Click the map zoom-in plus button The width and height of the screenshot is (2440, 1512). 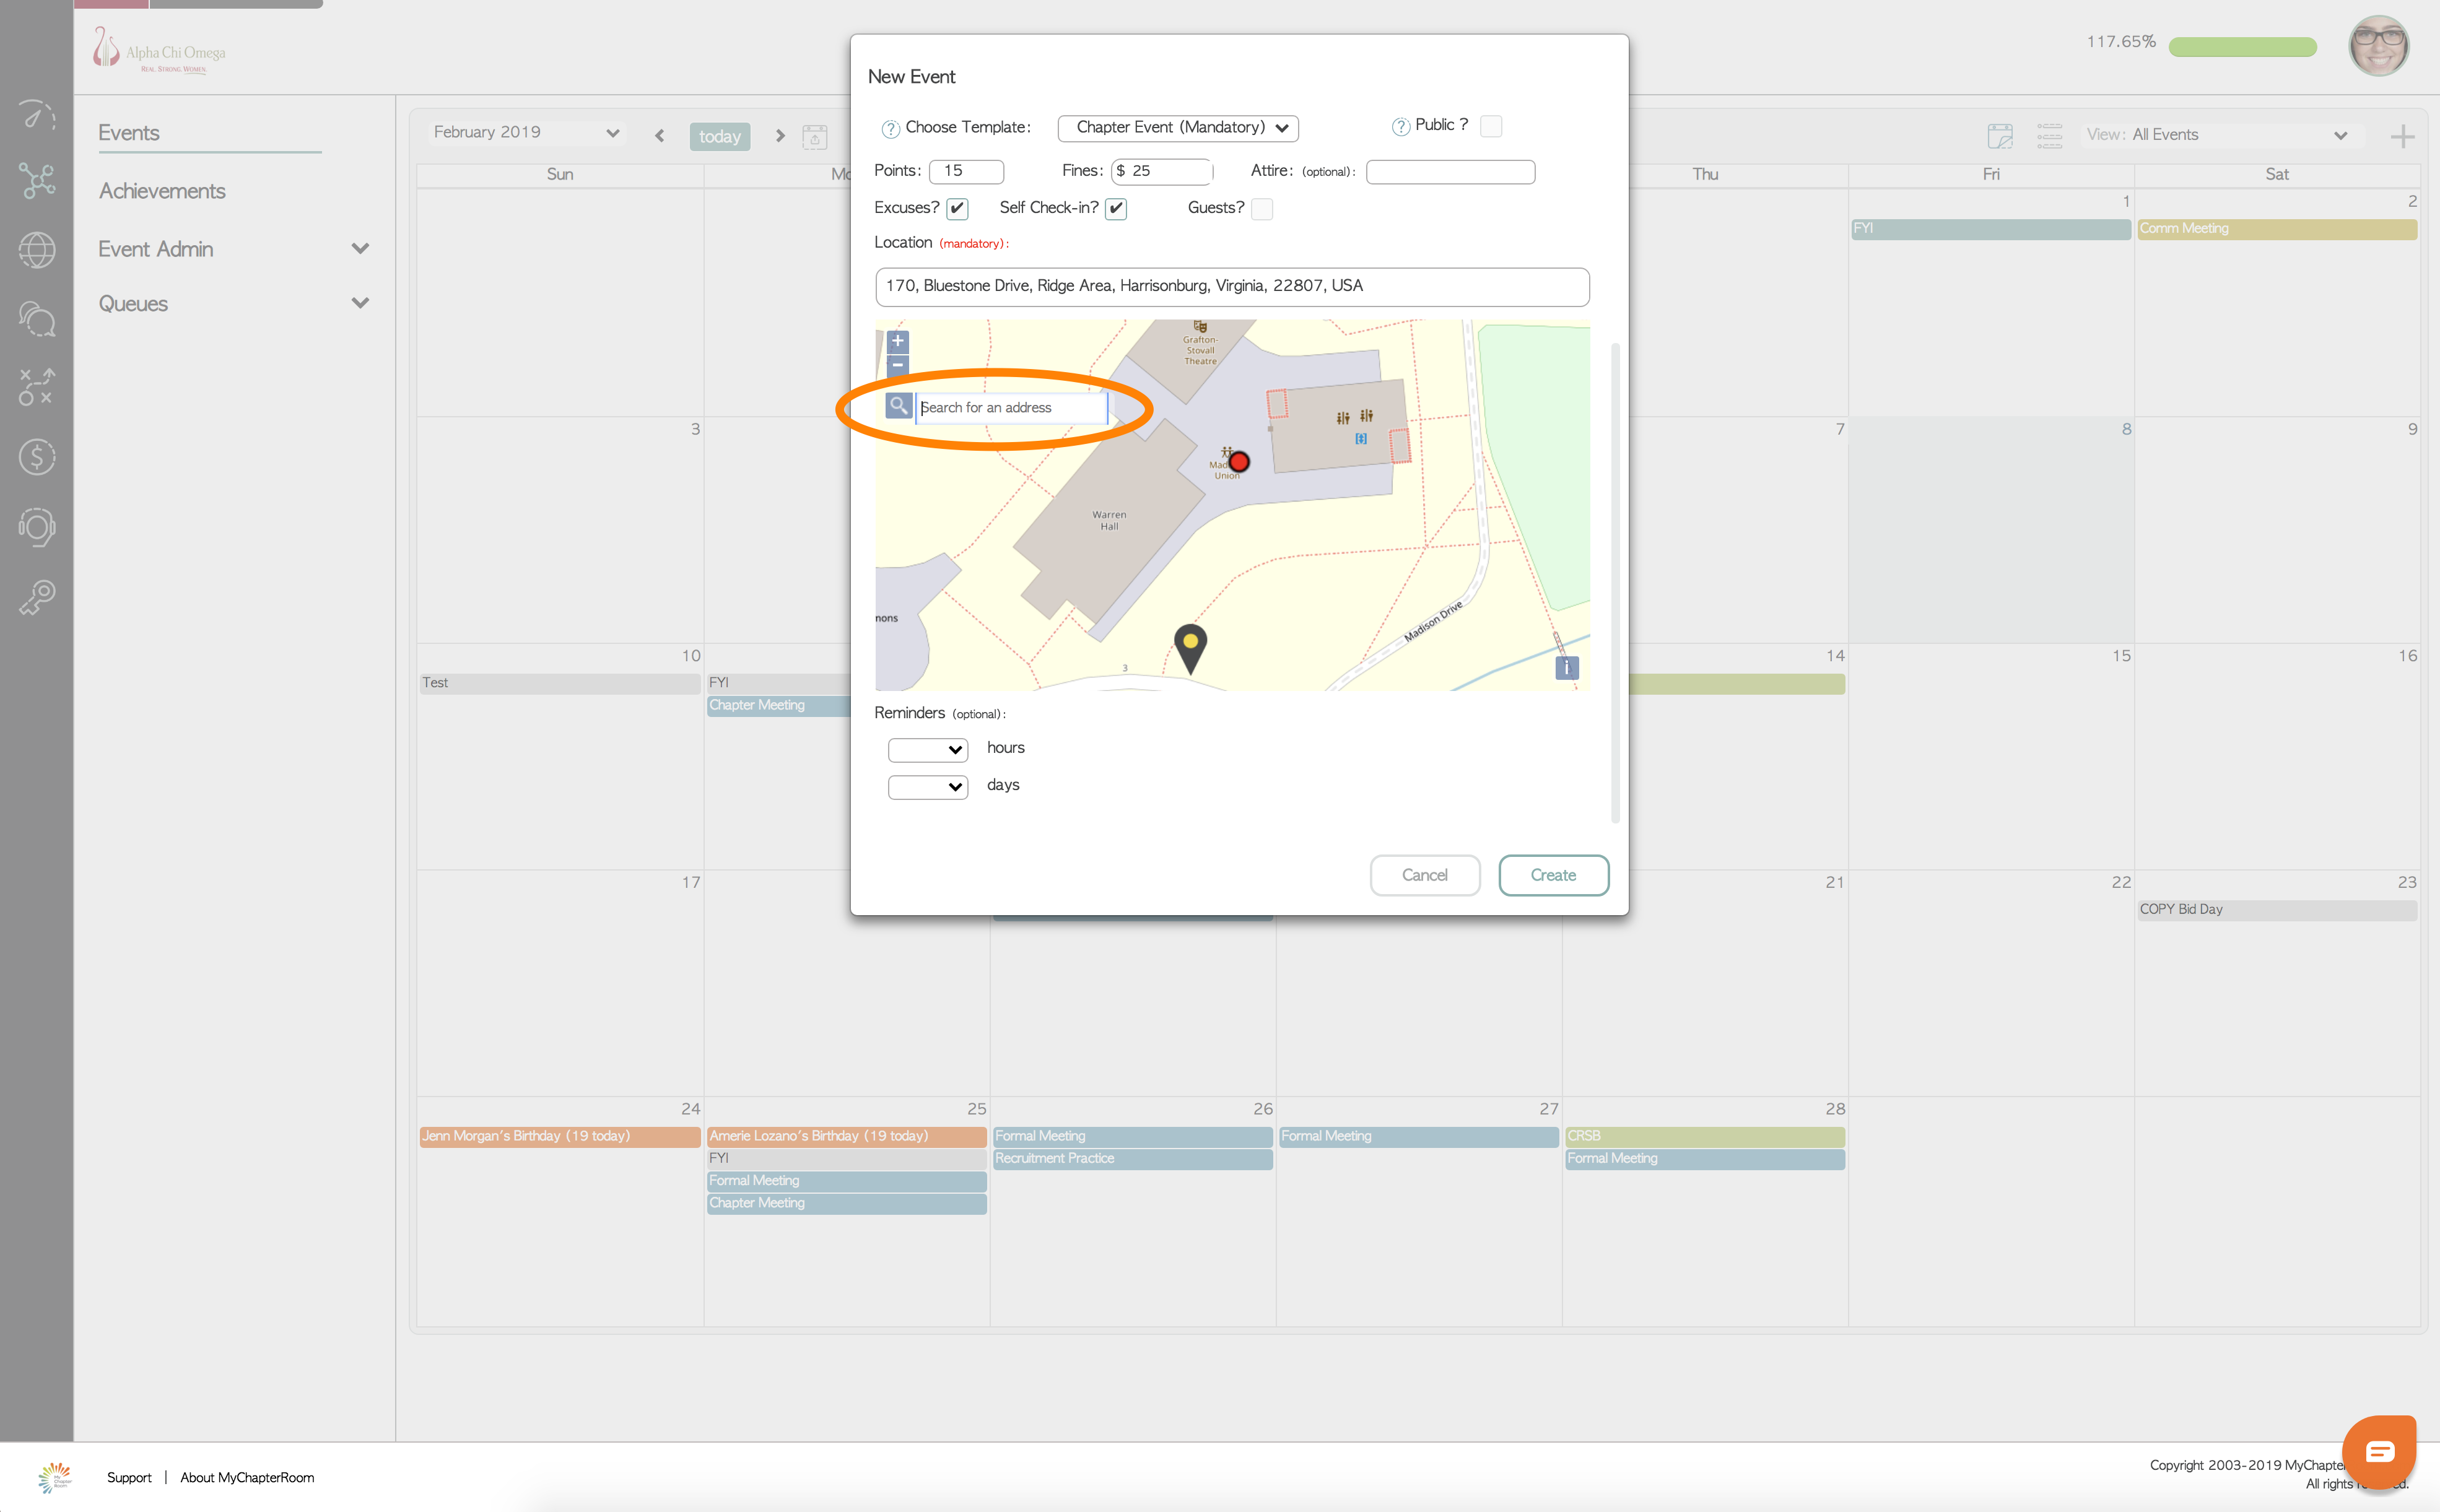point(897,341)
